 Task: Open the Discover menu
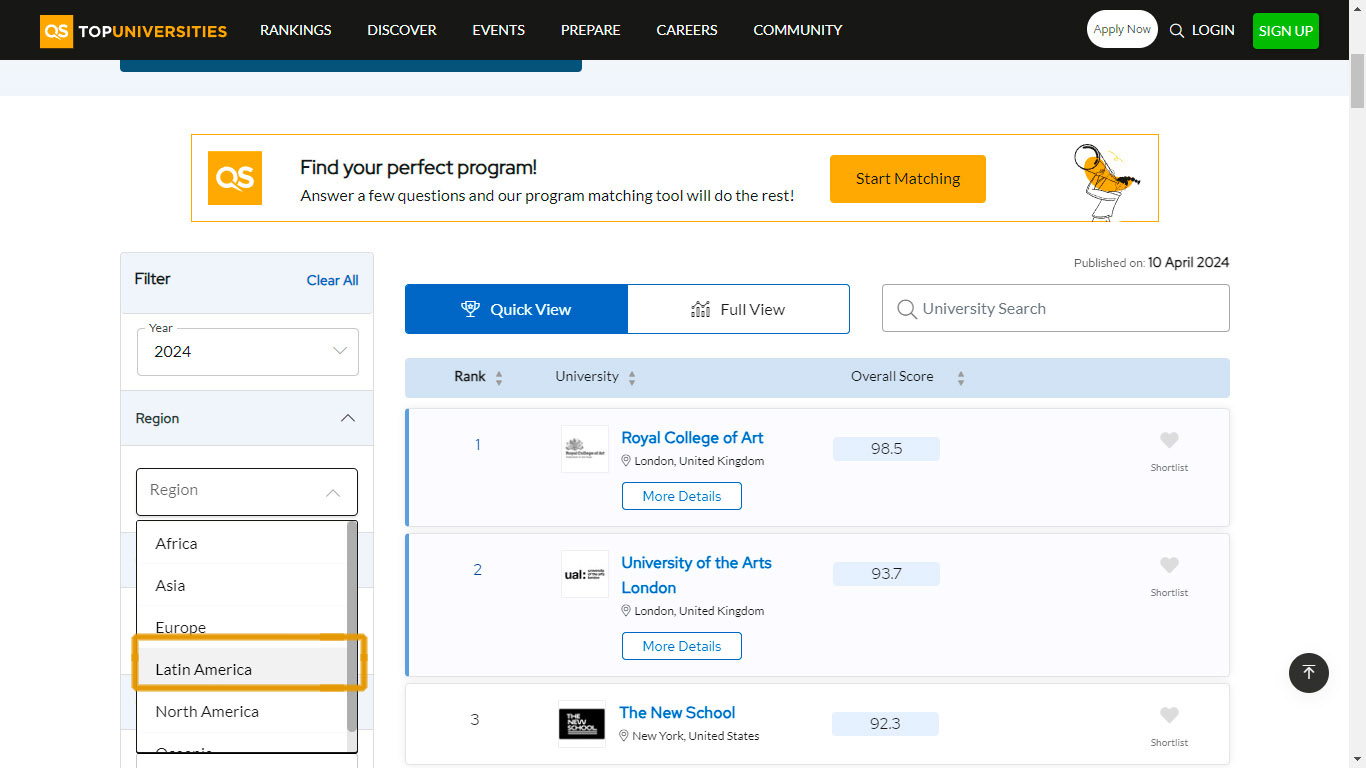click(x=402, y=30)
